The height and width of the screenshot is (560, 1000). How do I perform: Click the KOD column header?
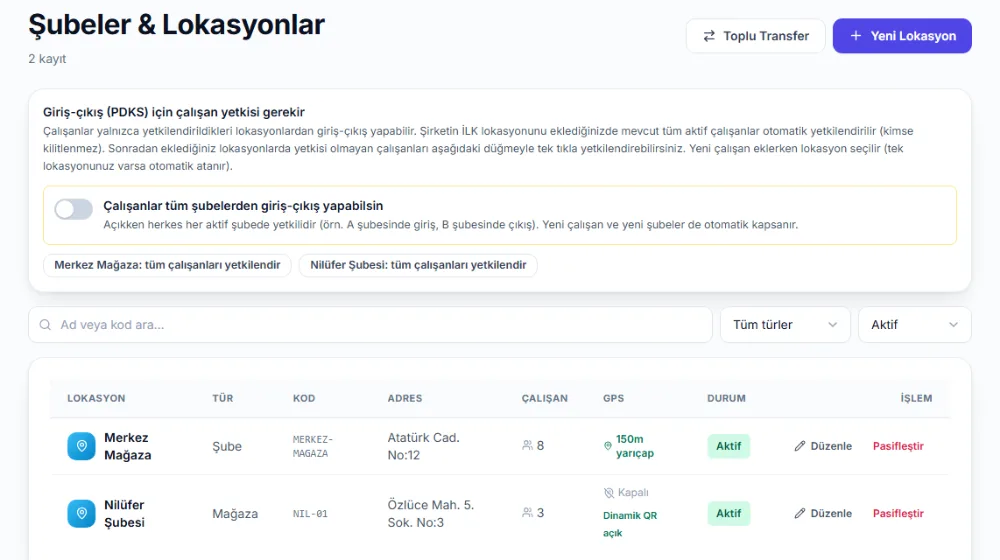[x=304, y=398]
